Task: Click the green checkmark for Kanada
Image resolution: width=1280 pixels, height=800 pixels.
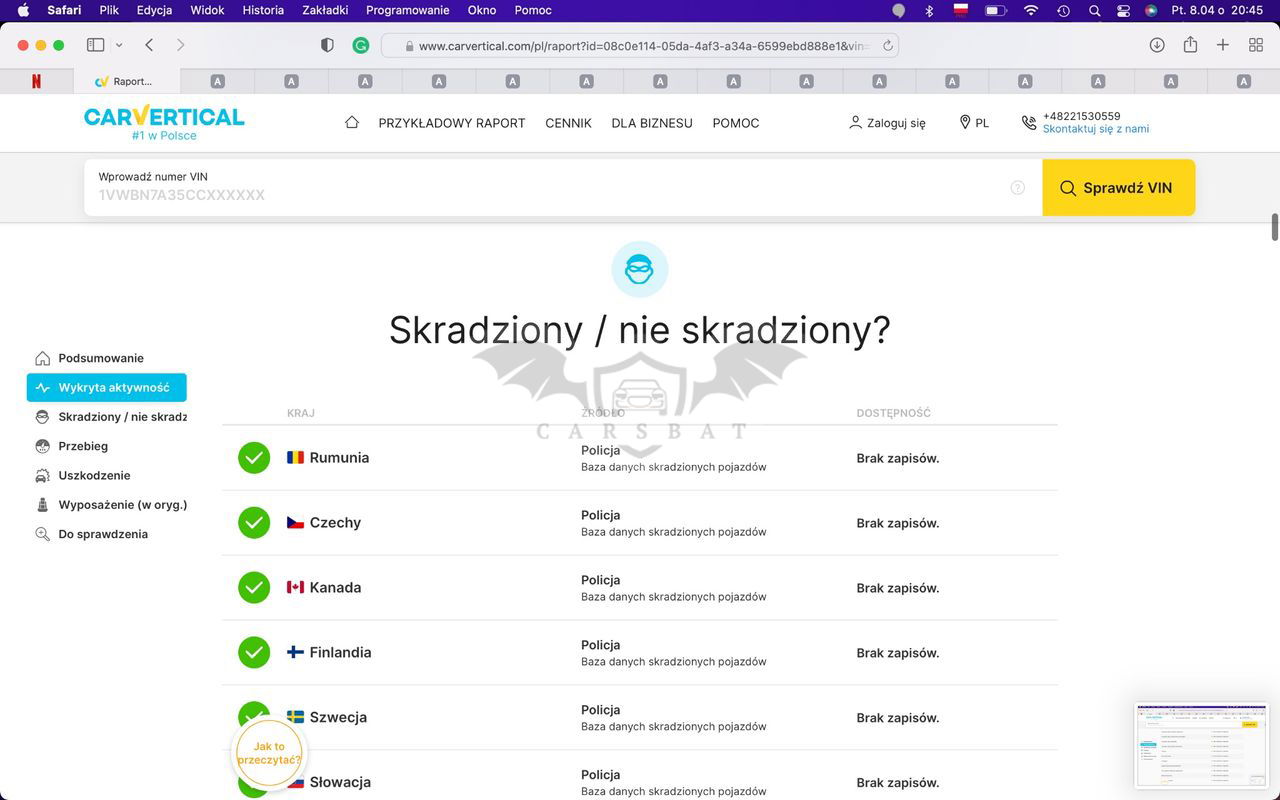Action: point(254,588)
